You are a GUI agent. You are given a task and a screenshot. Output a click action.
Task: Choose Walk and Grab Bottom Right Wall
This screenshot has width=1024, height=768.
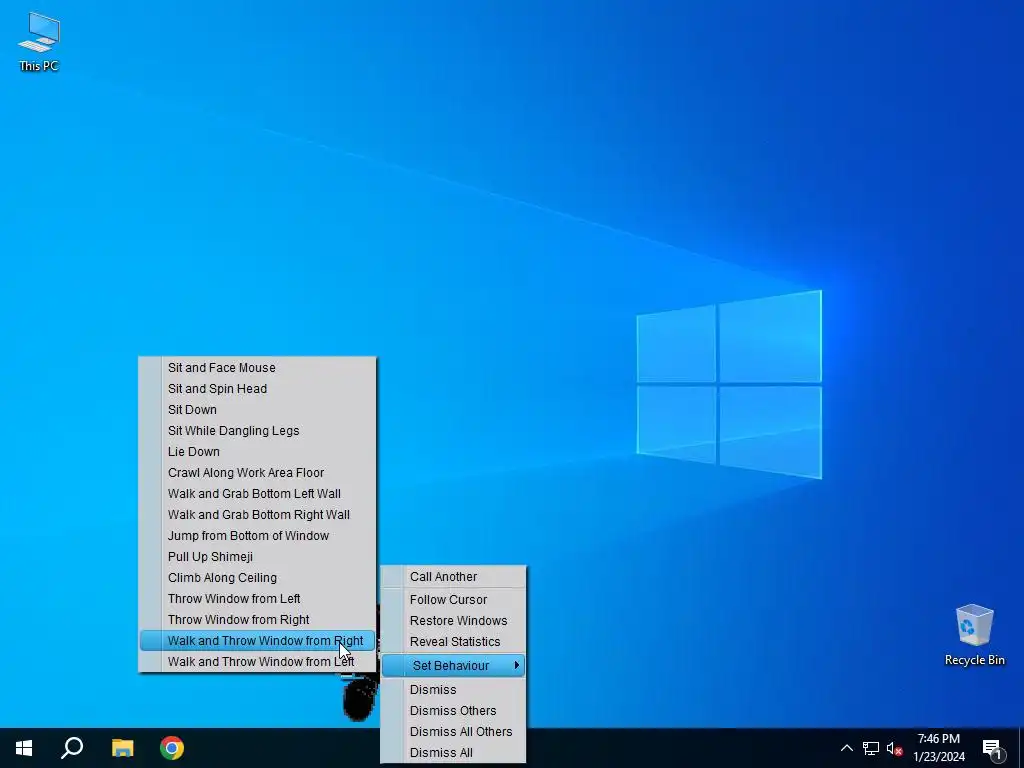pos(257,515)
